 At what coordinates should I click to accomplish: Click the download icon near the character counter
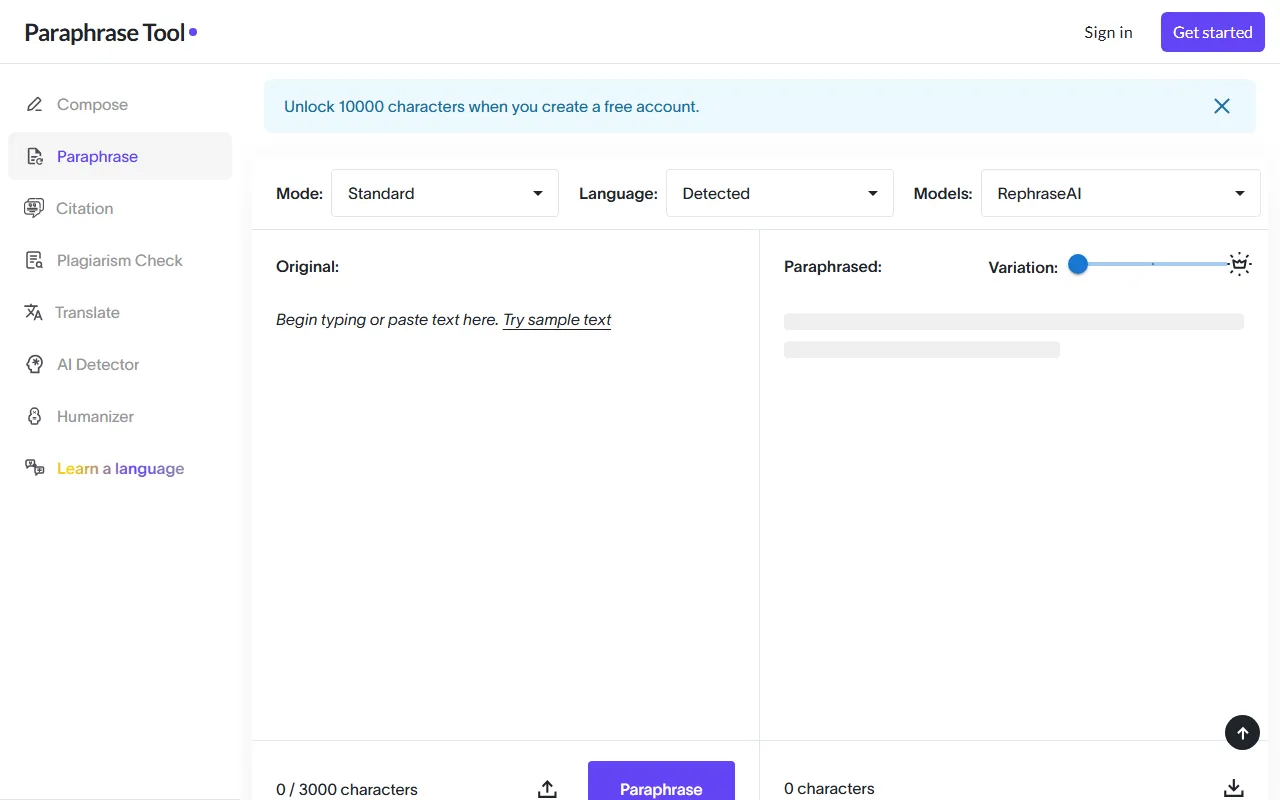[x=1234, y=787]
